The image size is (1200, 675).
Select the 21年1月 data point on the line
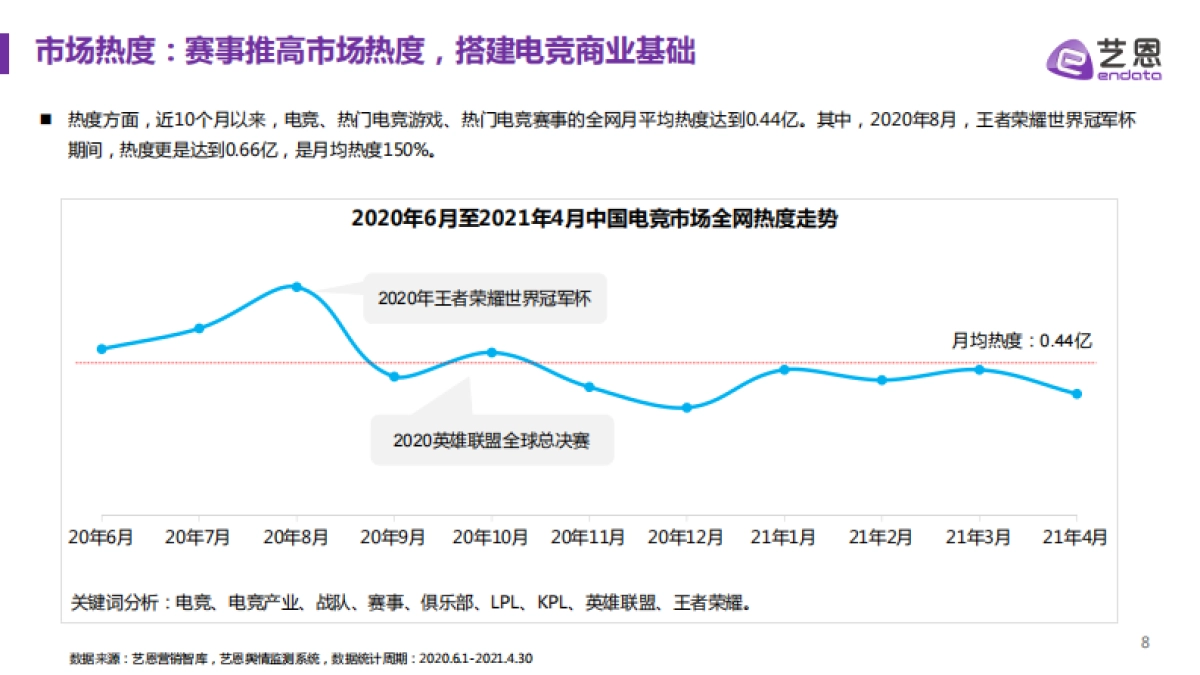click(783, 368)
